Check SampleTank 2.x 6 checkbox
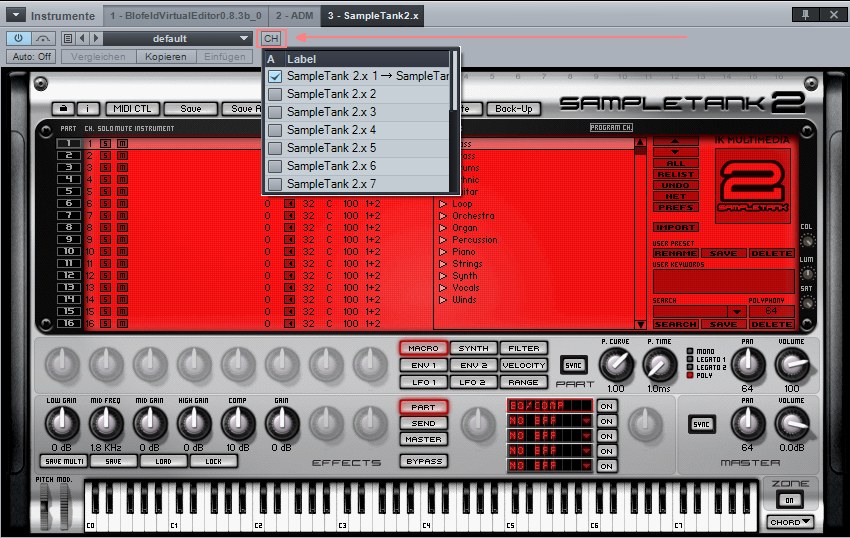 [275, 166]
